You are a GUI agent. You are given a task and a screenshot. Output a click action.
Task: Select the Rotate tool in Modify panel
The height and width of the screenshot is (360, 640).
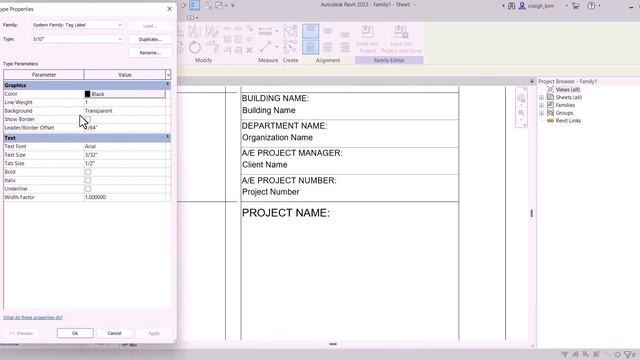point(195,47)
